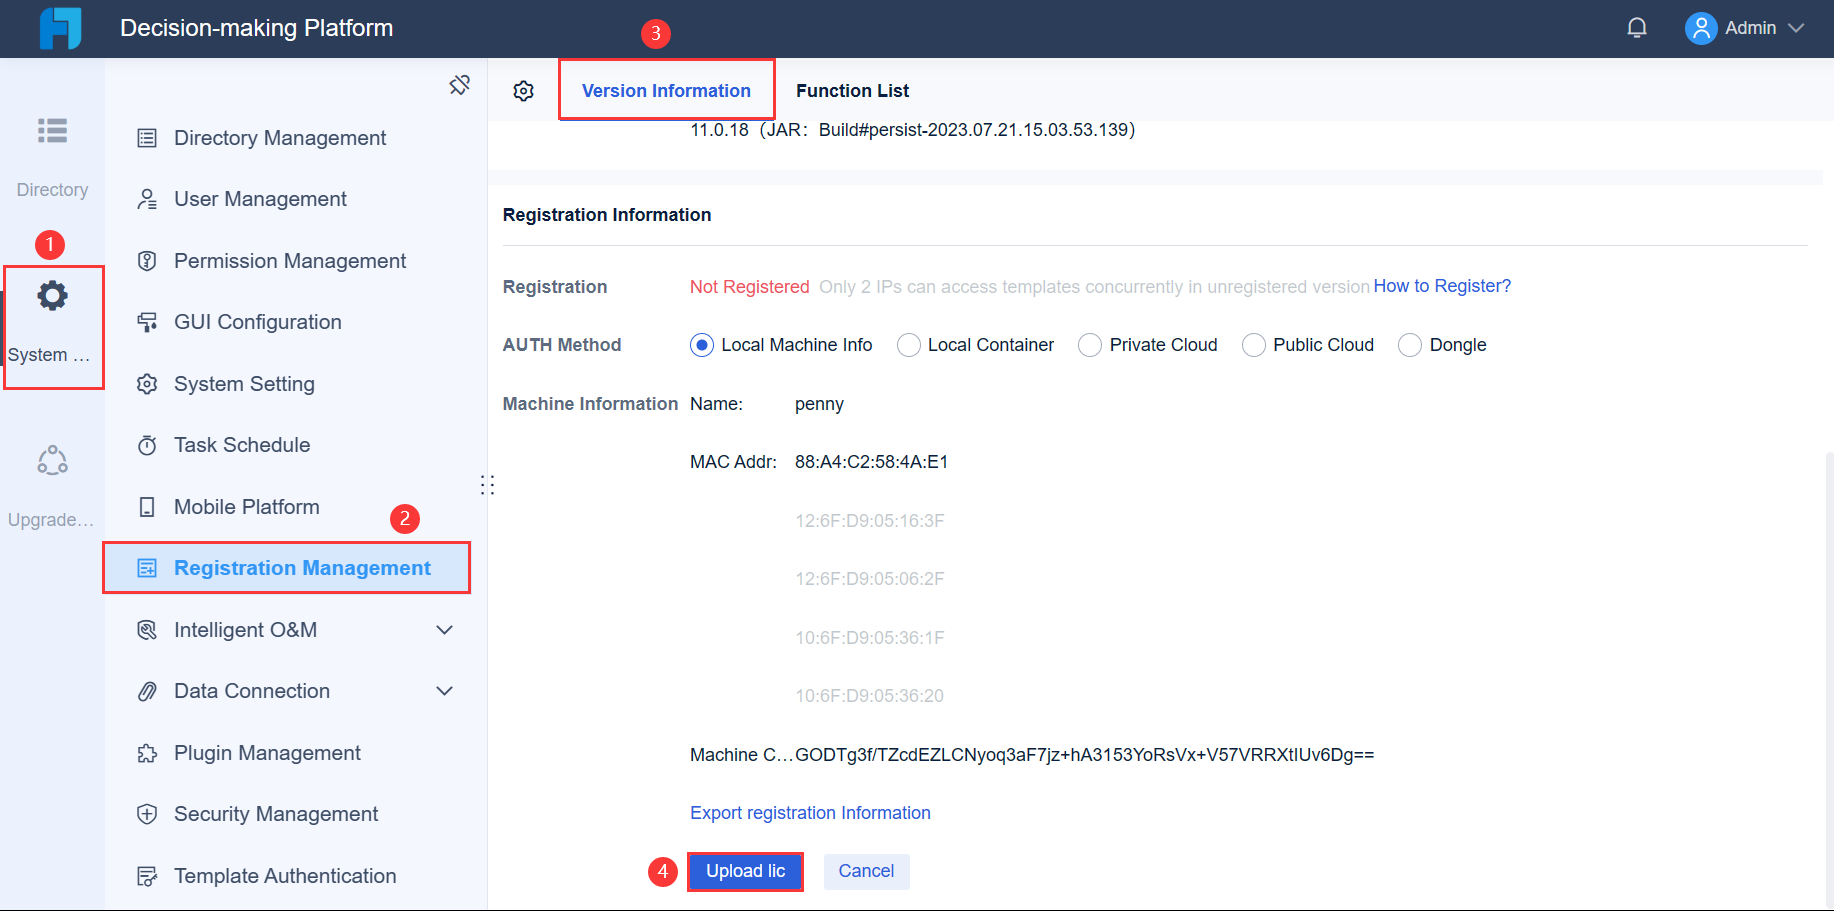Image resolution: width=1834 pixels, height=911 pixels.
Task: Open Security Management settings
Action: [276, 813]
